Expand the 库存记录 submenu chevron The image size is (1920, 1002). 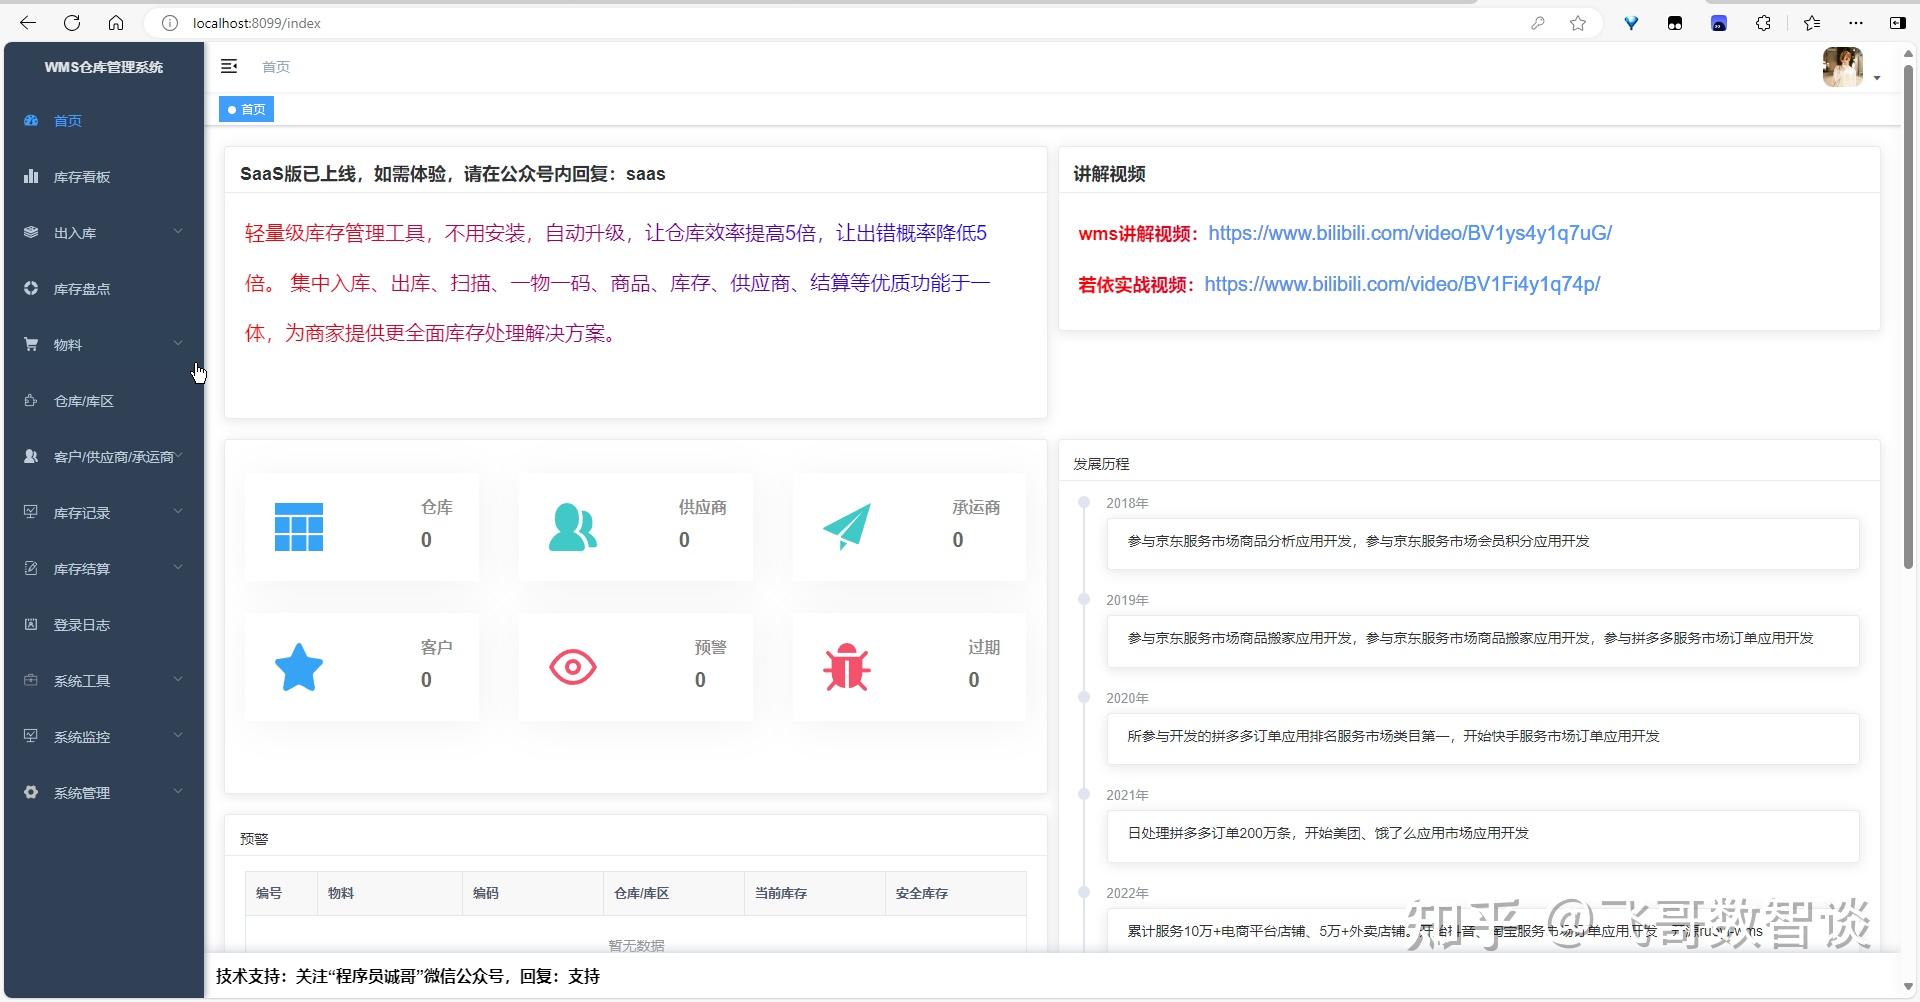coord(178,512)
